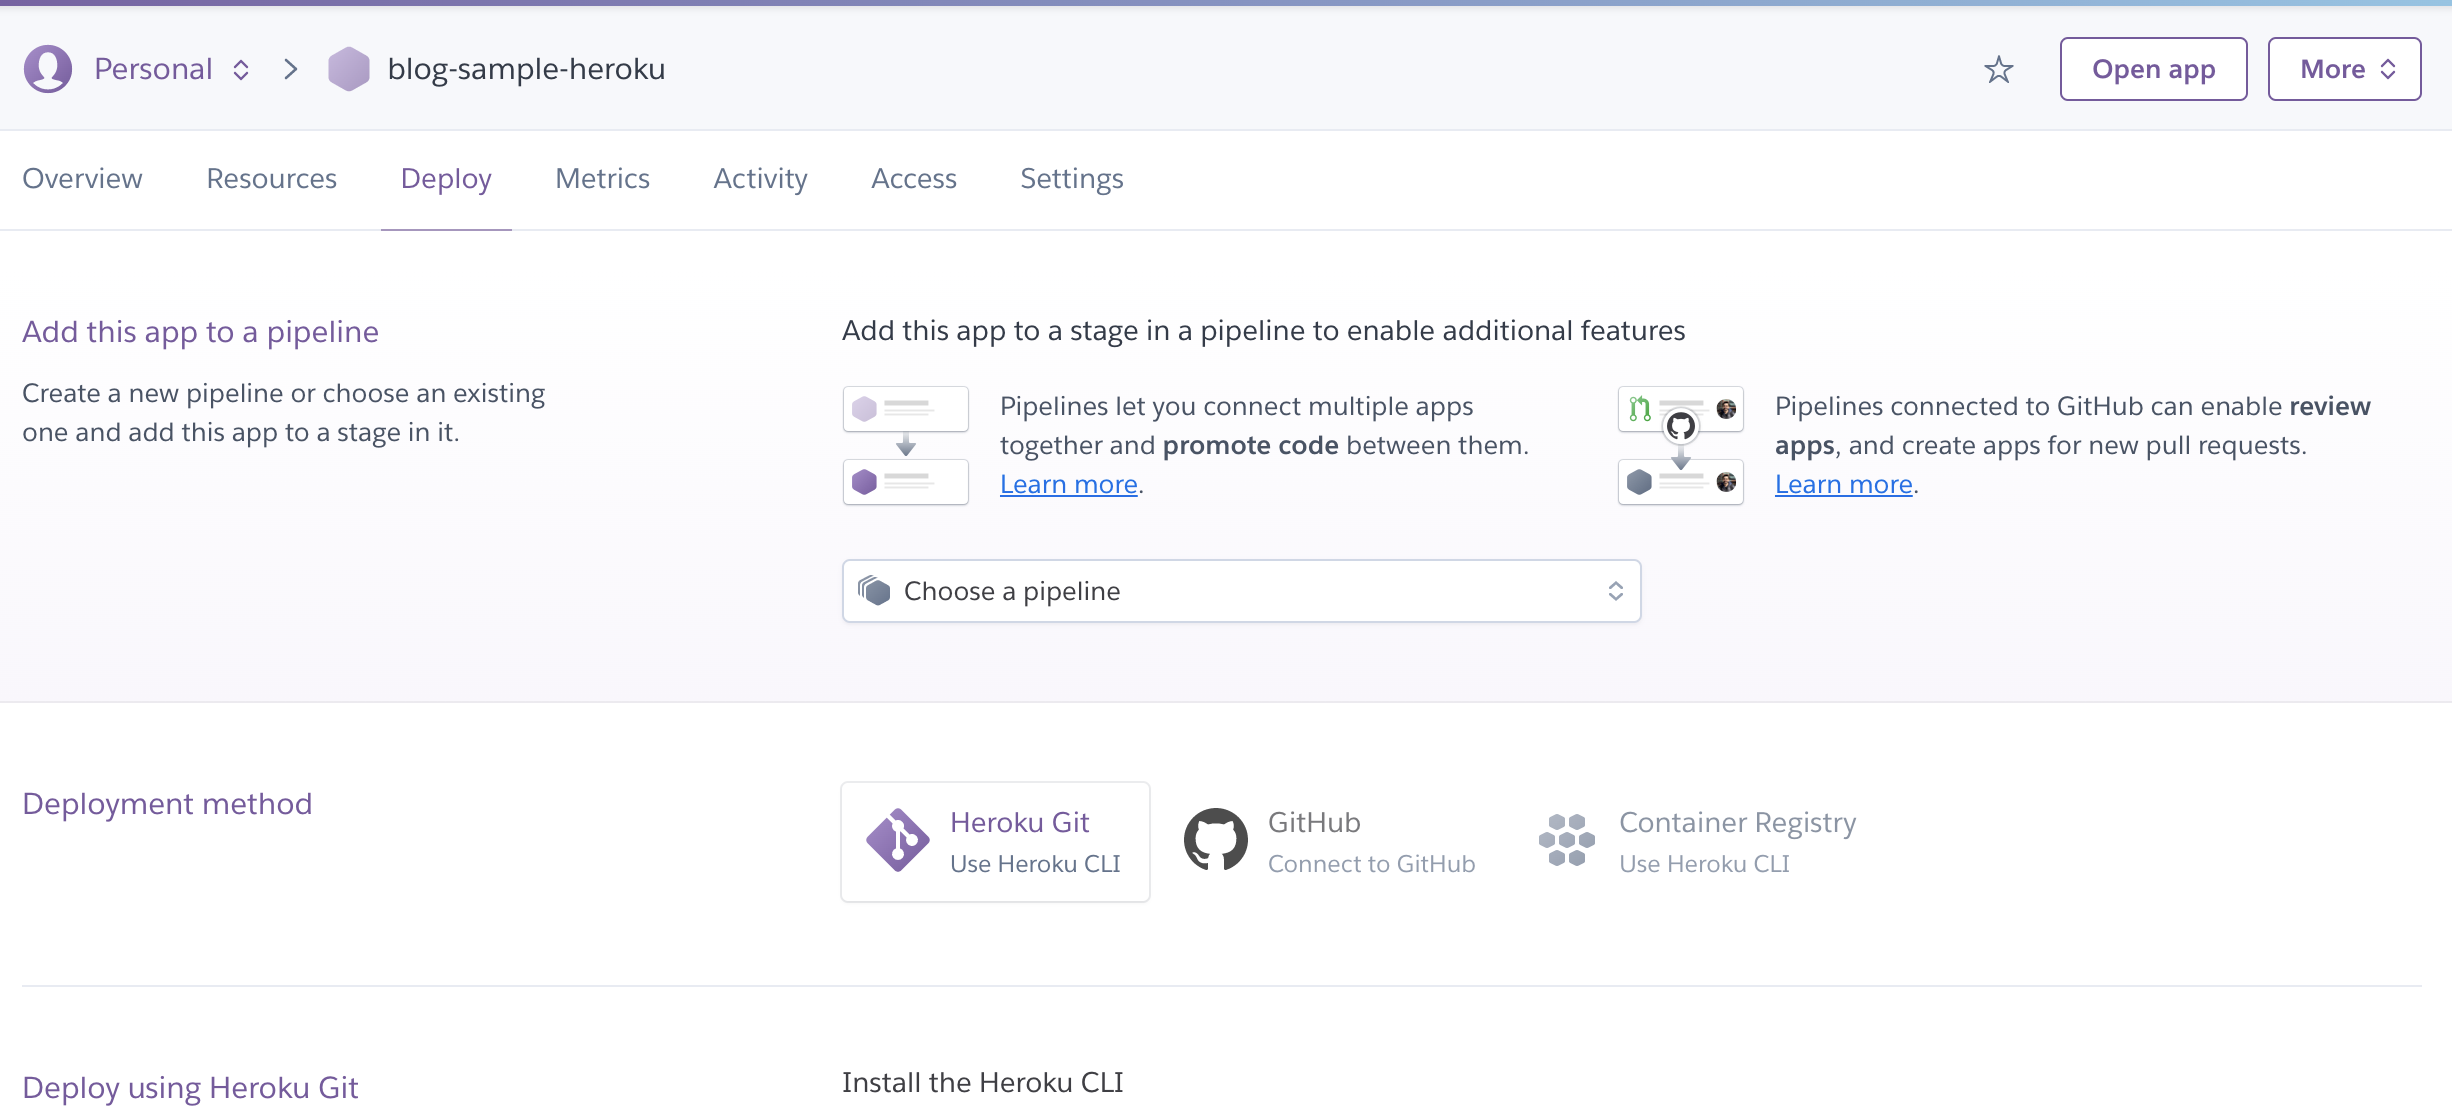
Task: Click the blog-sample-heroku hexagon app icon
Action: (x=348, y=69)
